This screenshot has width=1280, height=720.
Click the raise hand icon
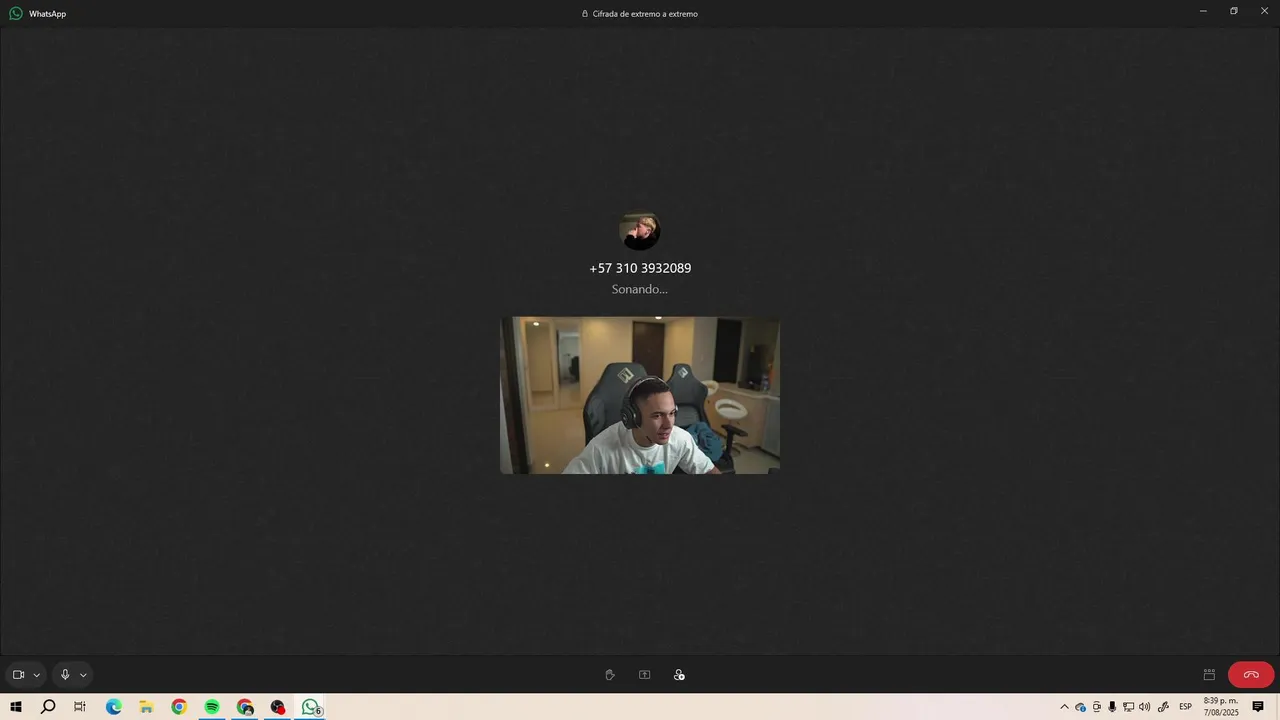point(610,675)
